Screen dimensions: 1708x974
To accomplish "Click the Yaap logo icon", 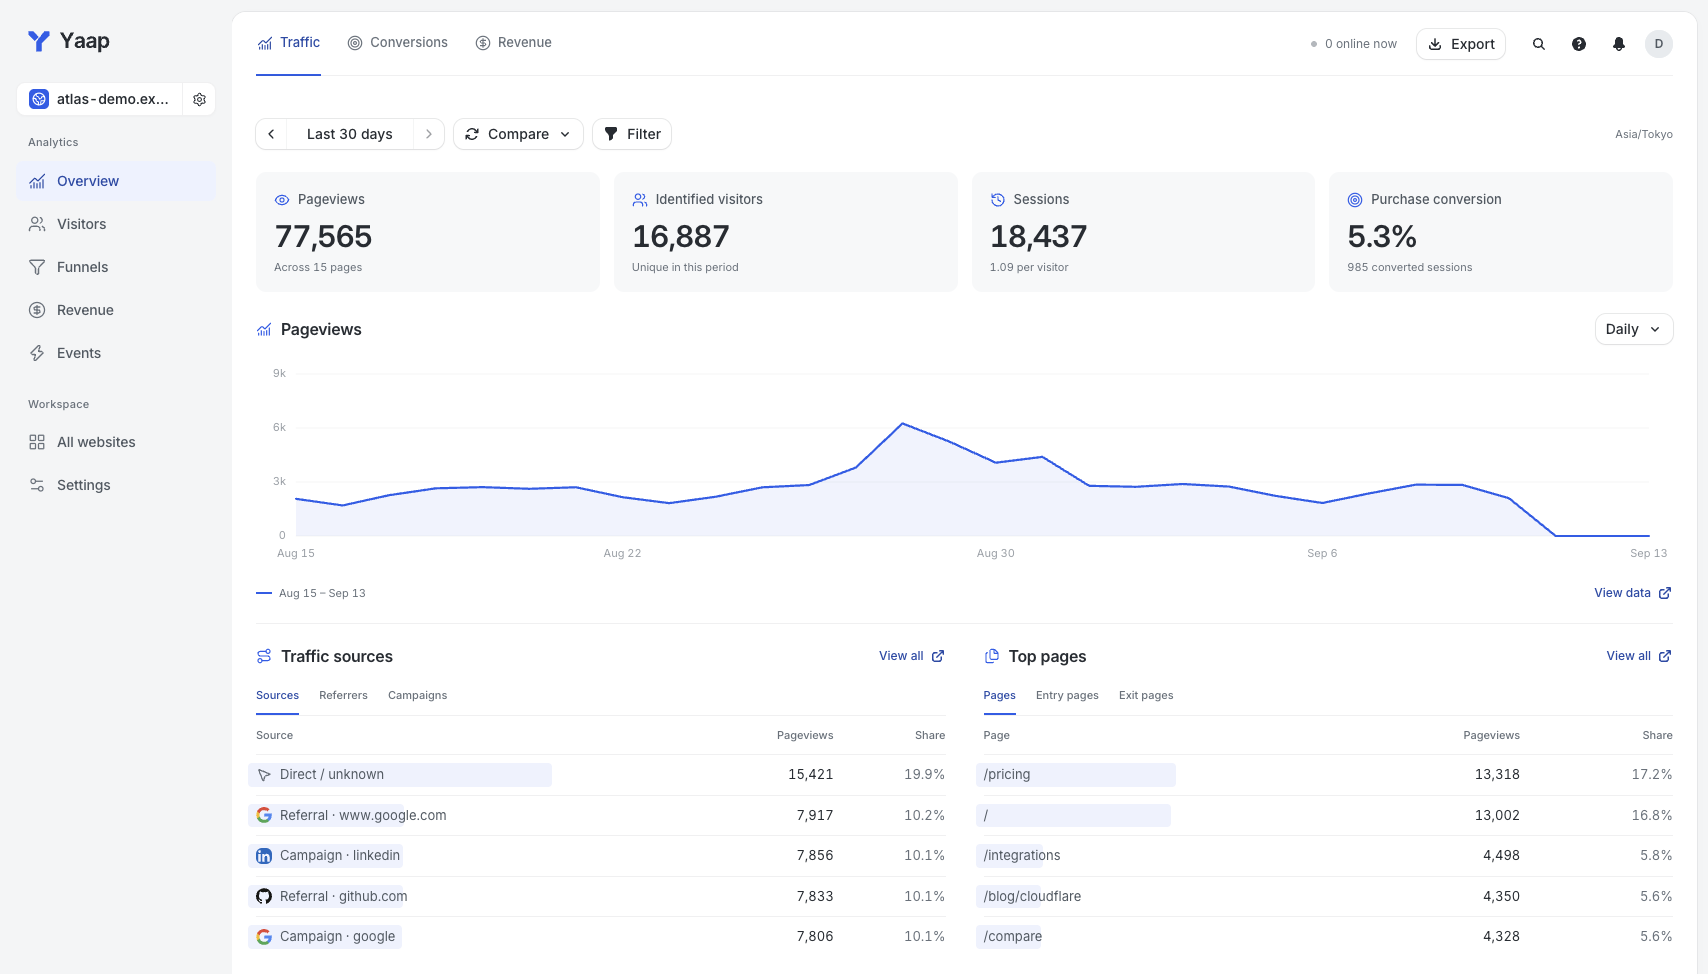I will [39, 41].
